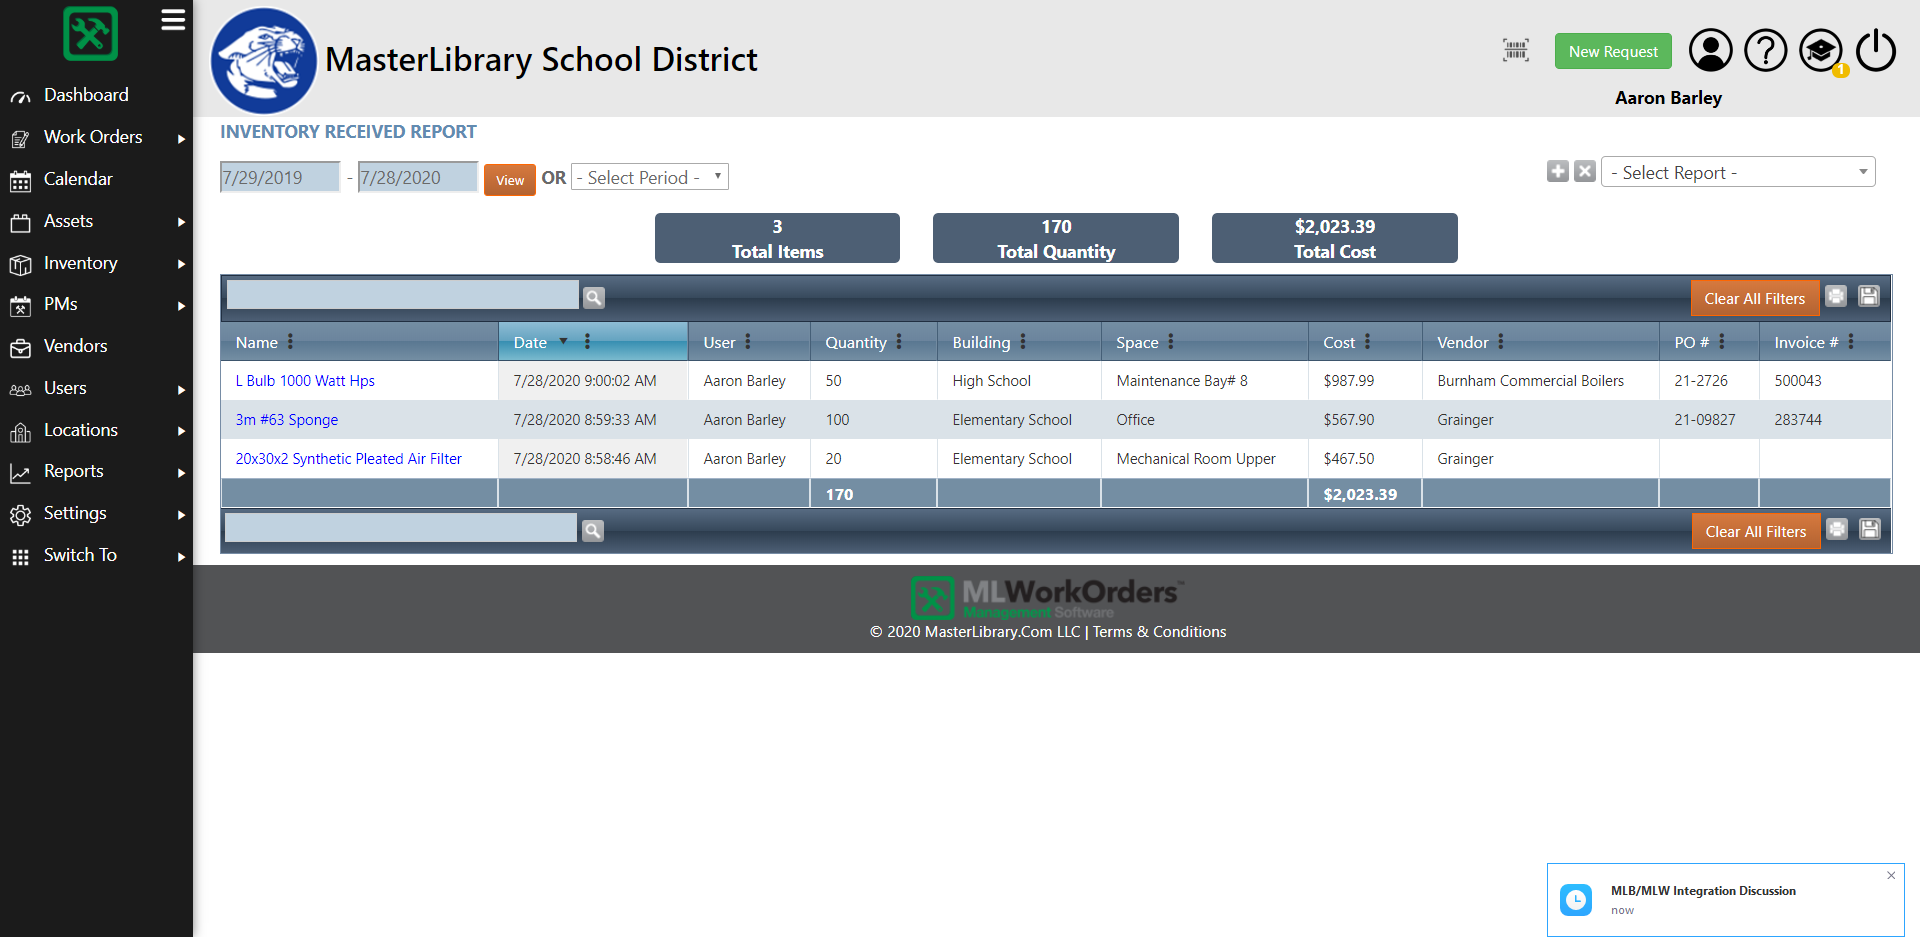The image size is (1920, 937).
Task: Open the user profile icon
Action: click(x=1711, y=50)
